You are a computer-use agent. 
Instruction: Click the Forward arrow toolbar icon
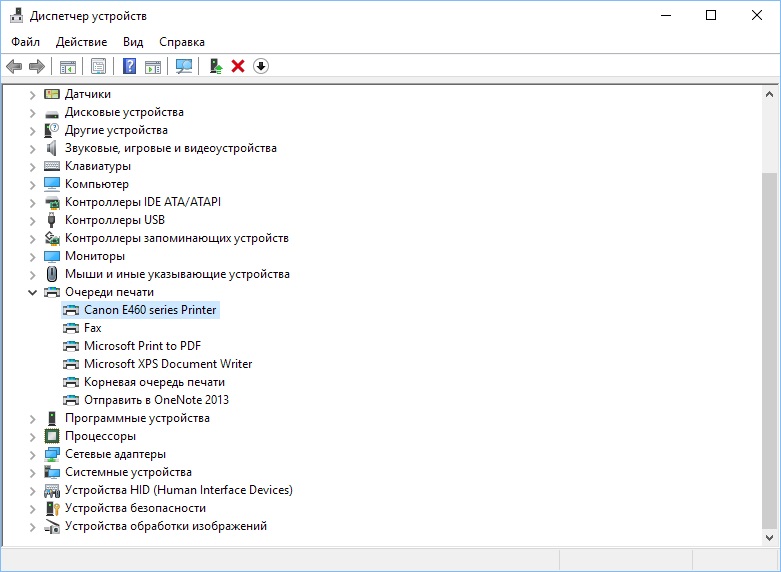coord(37,66)
